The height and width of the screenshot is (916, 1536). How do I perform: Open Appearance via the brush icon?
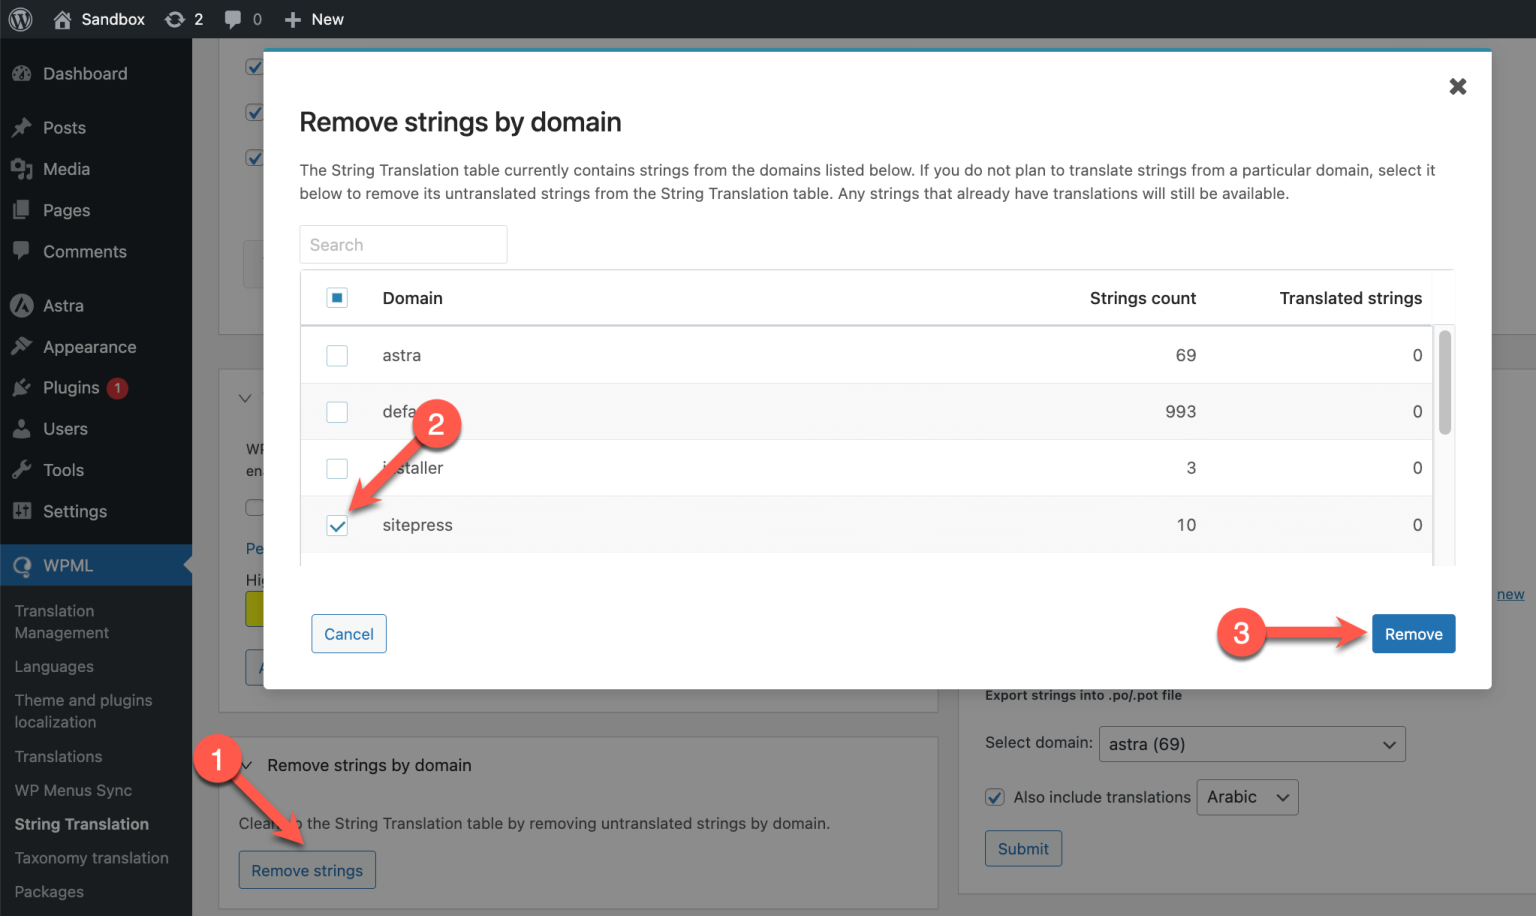pos(22,346)
